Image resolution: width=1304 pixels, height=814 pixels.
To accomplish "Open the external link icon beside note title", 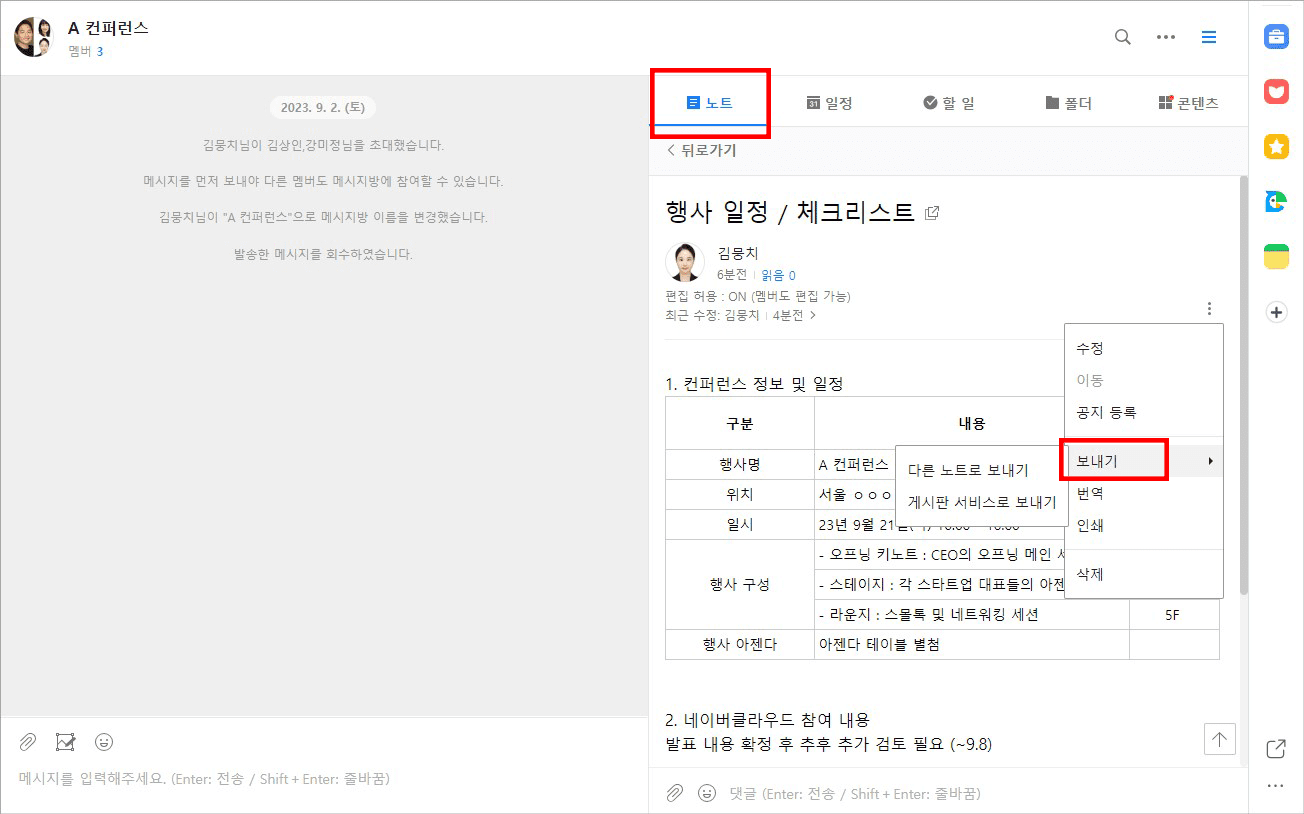I will tap(931, 211).
